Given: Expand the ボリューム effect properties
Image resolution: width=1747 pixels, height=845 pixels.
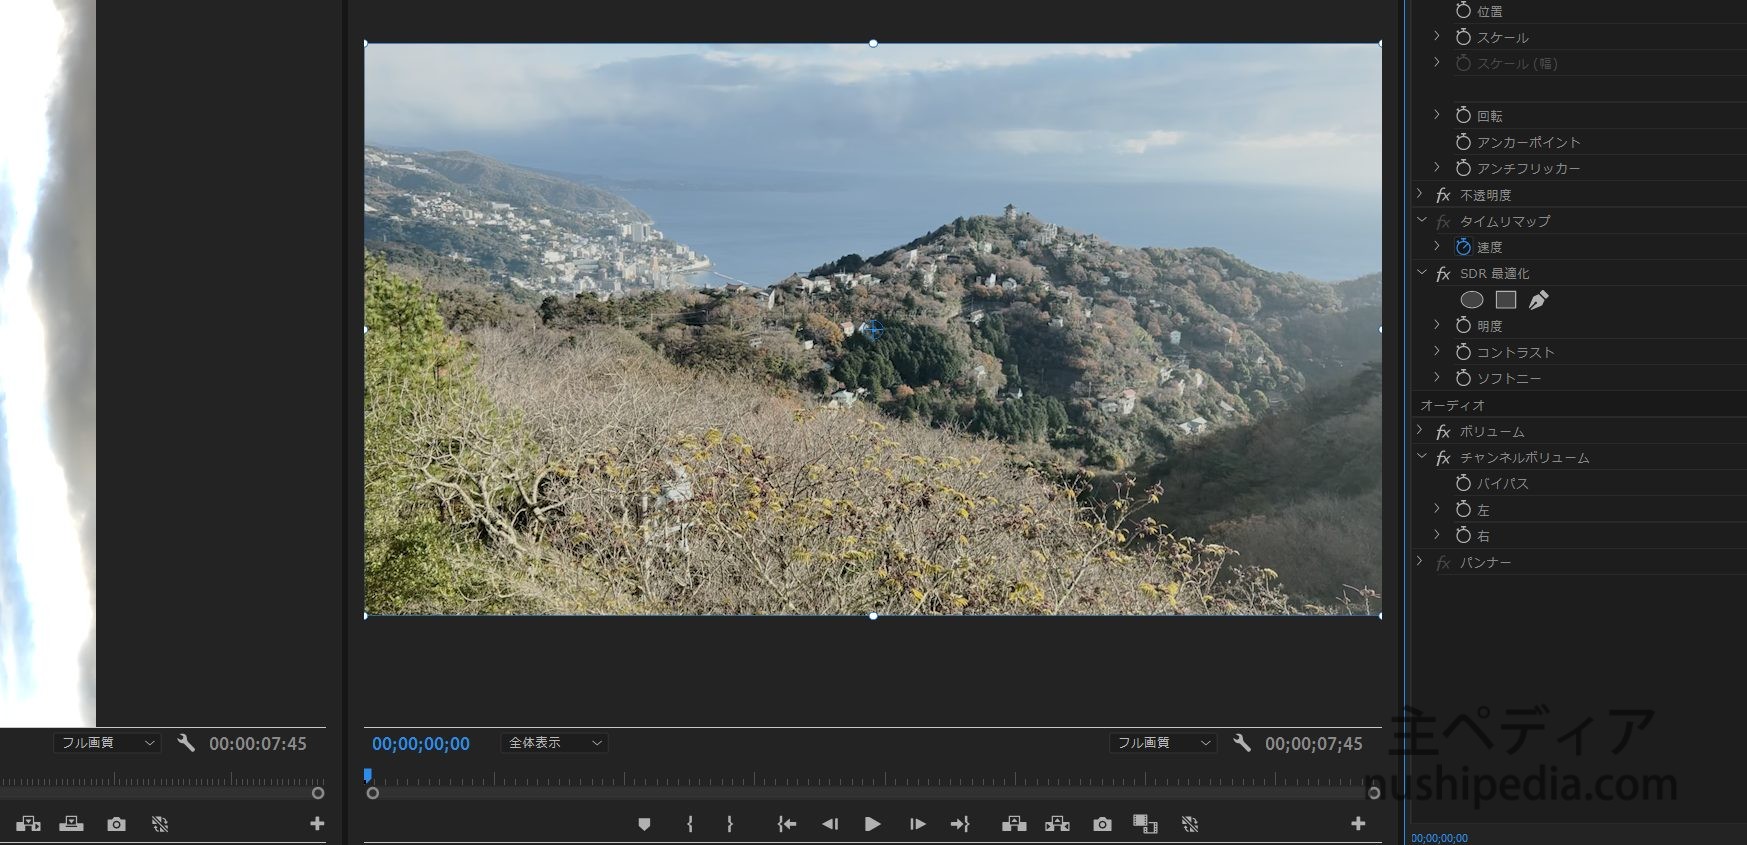Looking at the screenshot, I should (1420, 431).
